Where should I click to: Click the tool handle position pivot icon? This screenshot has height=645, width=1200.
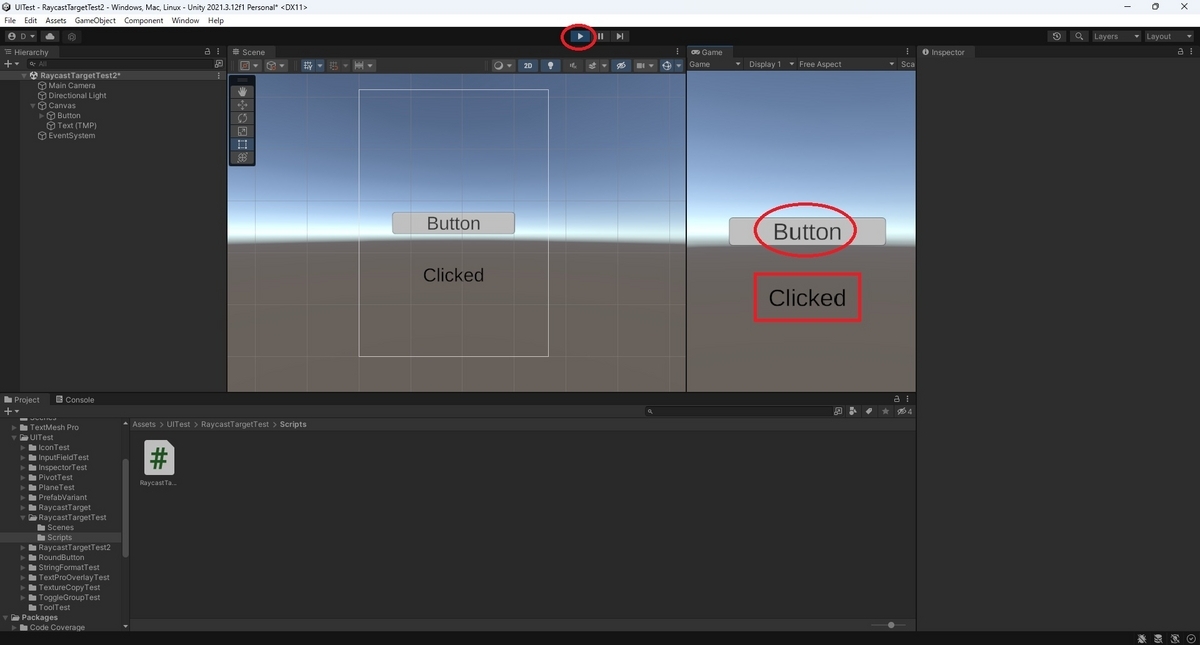249,65
